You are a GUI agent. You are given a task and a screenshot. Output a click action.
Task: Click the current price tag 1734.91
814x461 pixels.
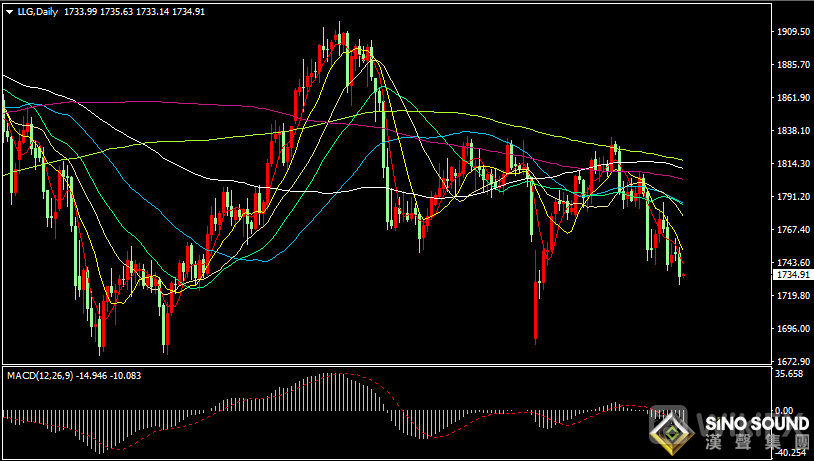792,274
